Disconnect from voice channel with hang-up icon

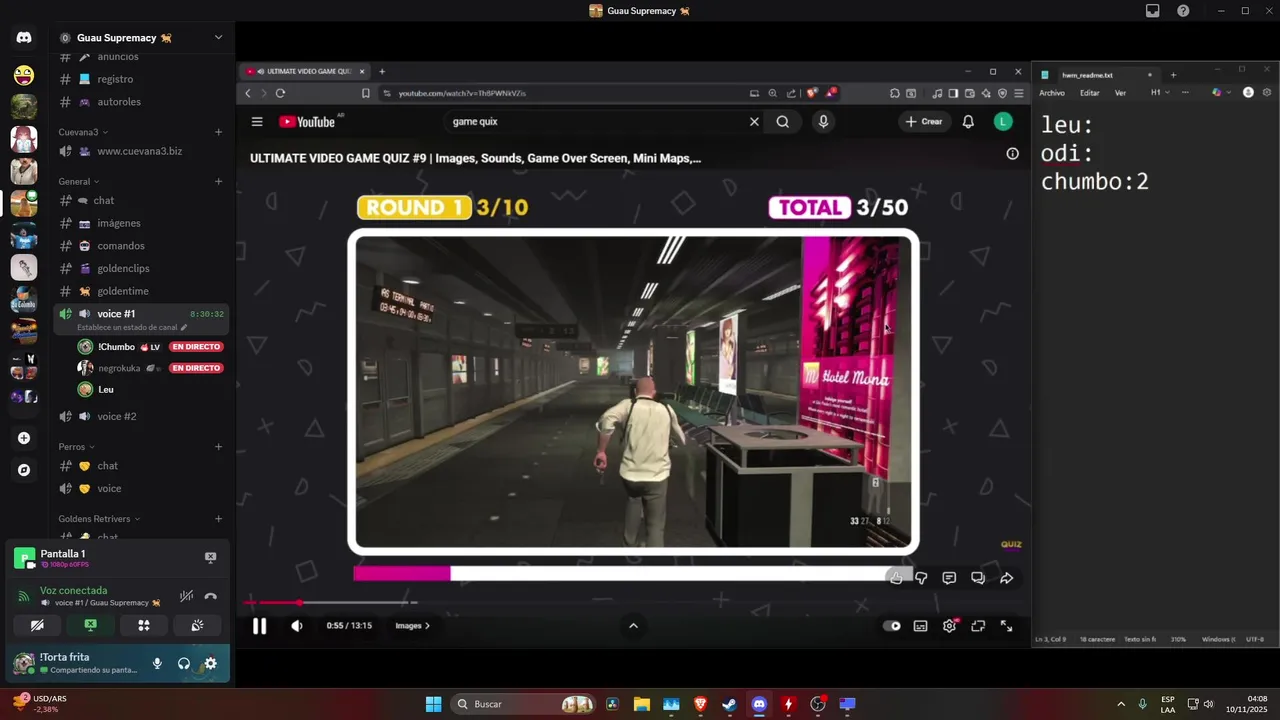point(210,597)
